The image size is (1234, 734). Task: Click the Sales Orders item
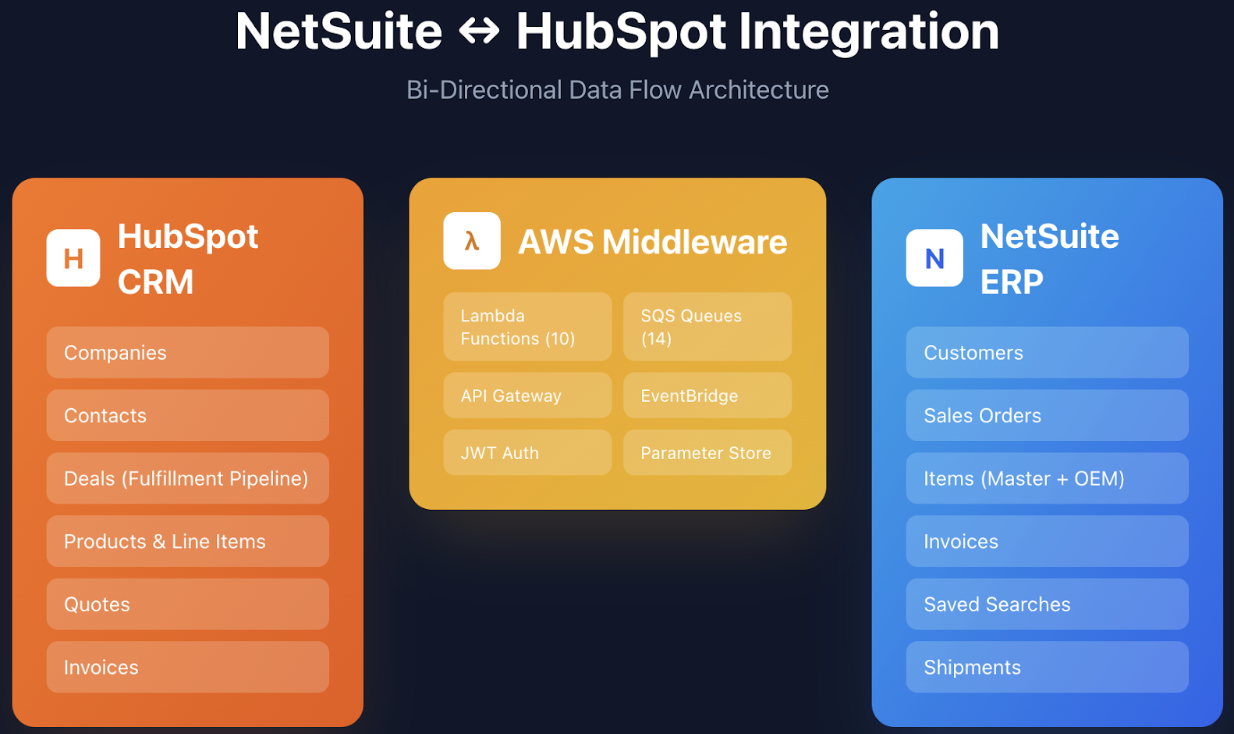[x=1047, y=416]
